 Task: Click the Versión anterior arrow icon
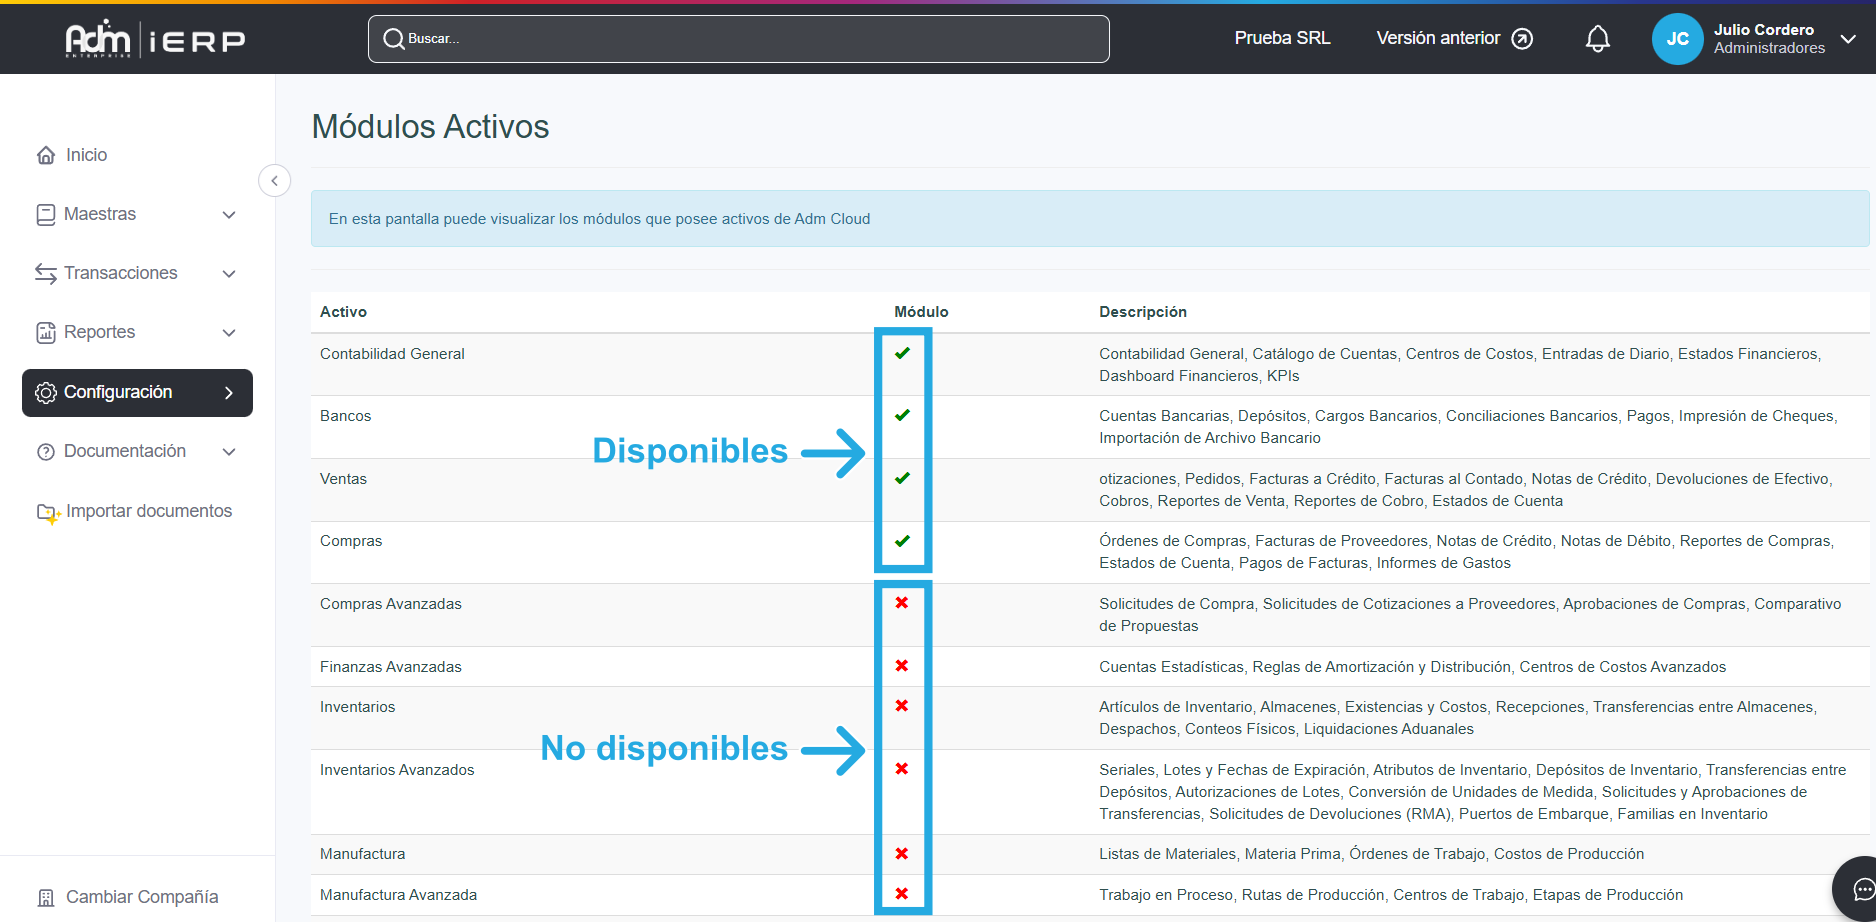pos(1522,39)
